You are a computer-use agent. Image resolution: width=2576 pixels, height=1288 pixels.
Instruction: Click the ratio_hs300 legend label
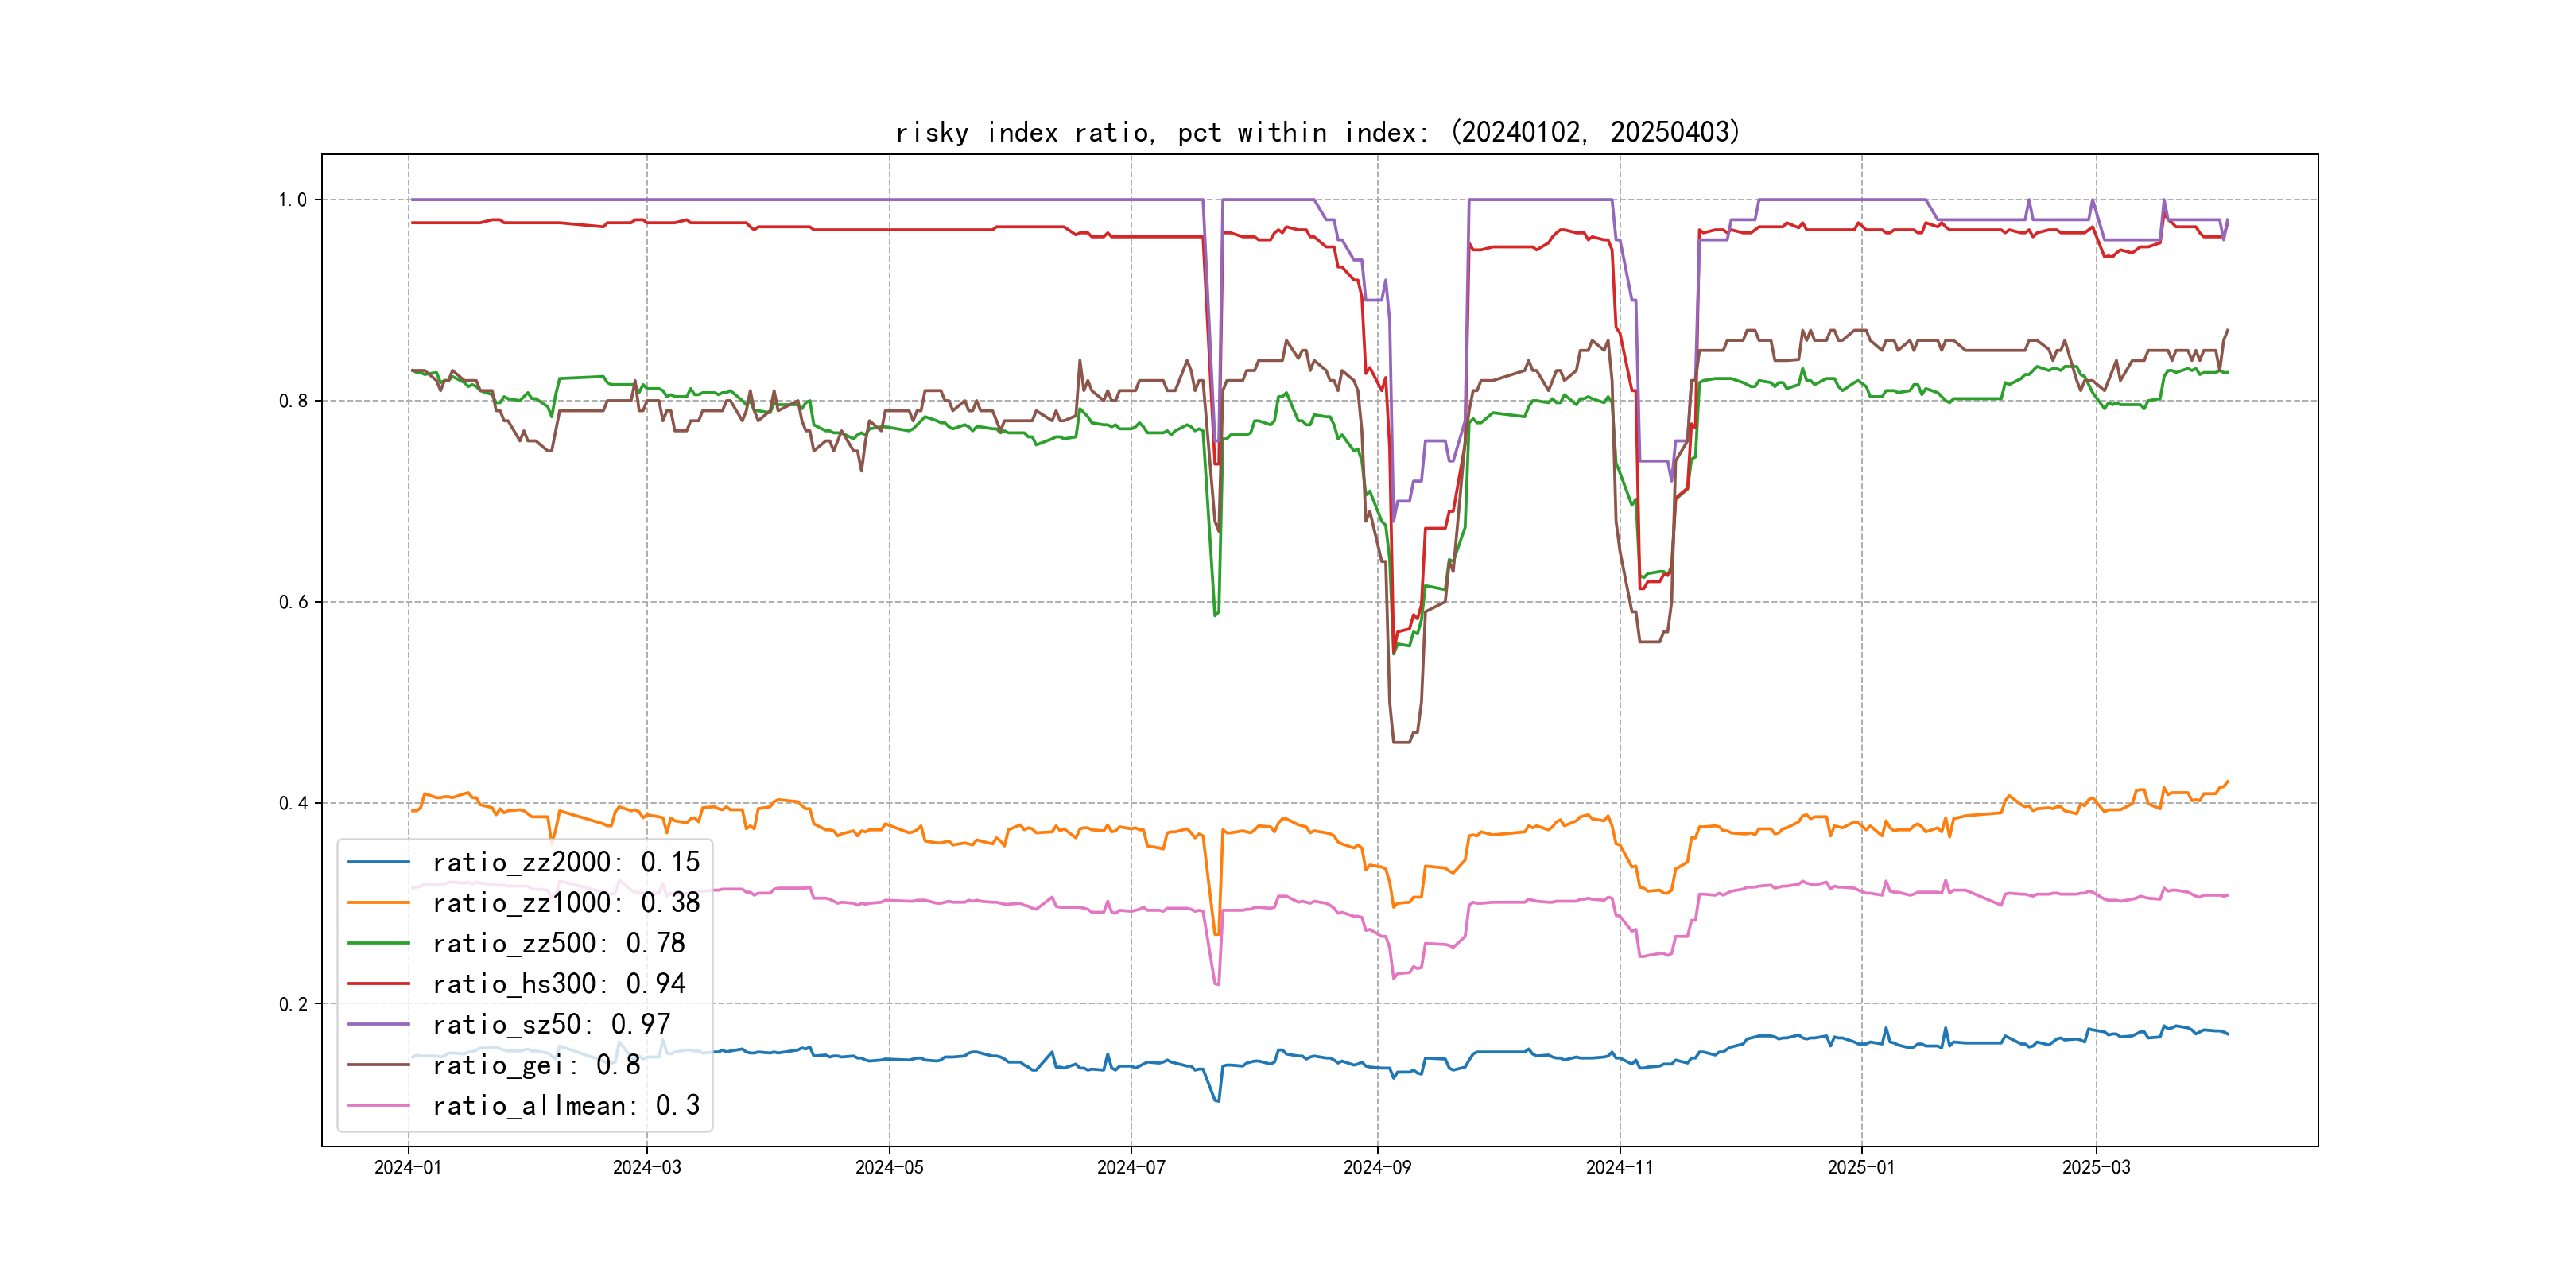tap(558, 984)
